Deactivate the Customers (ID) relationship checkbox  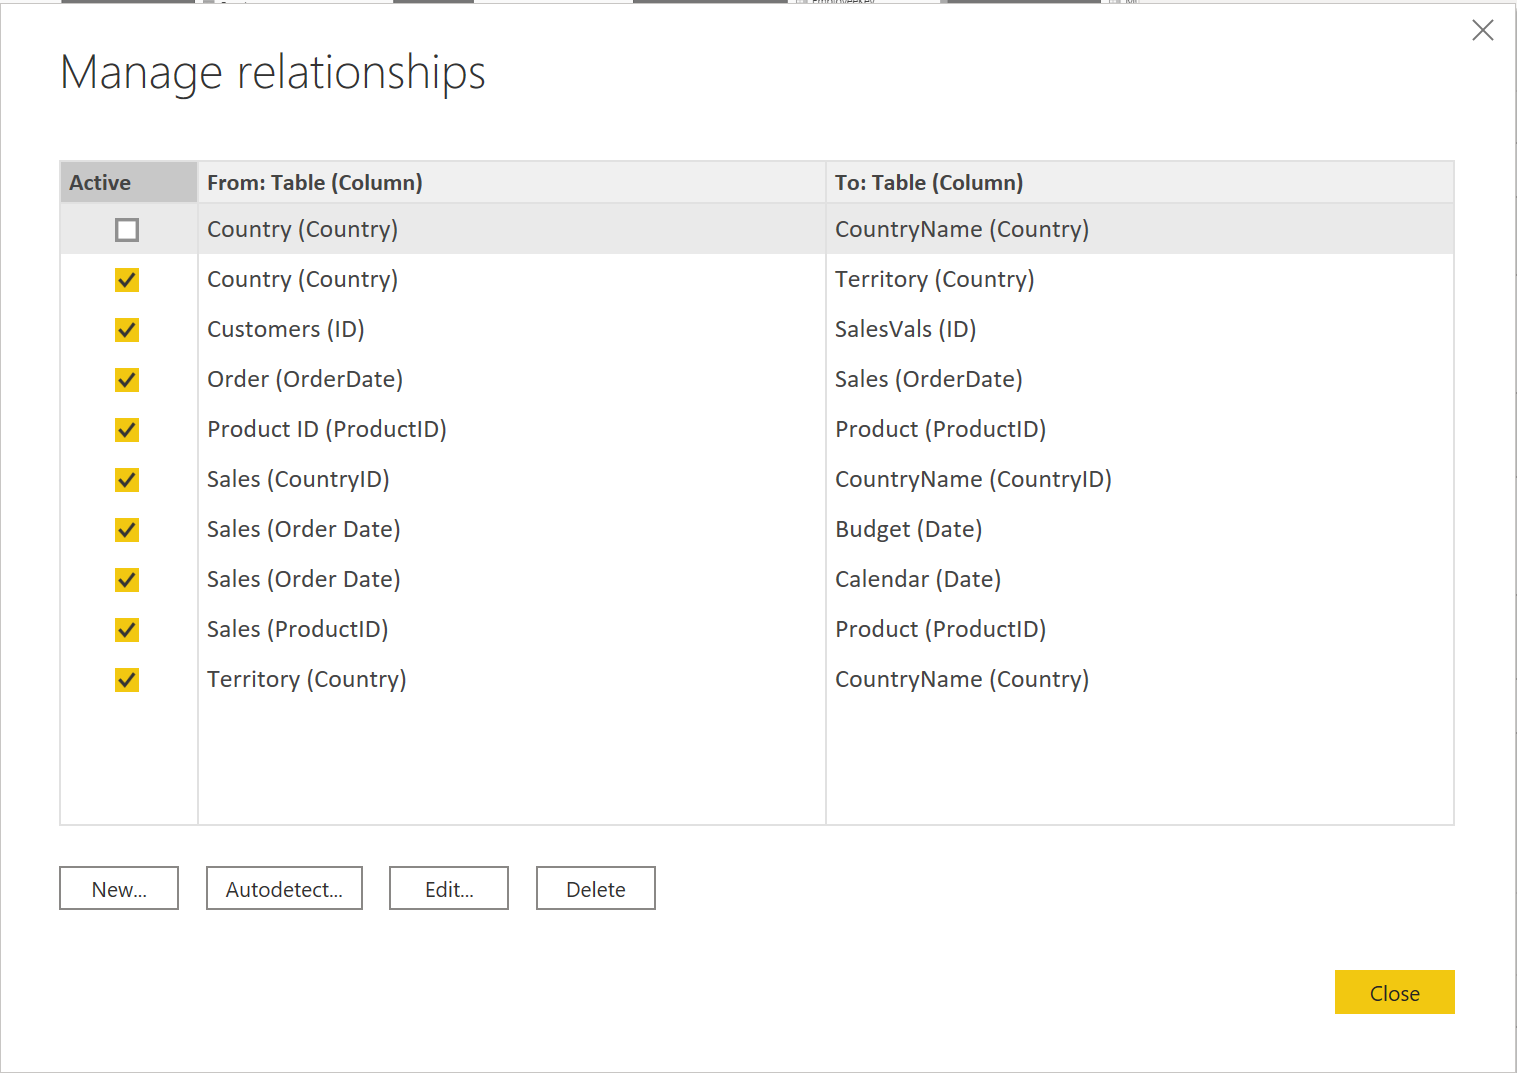click(127, 330)
